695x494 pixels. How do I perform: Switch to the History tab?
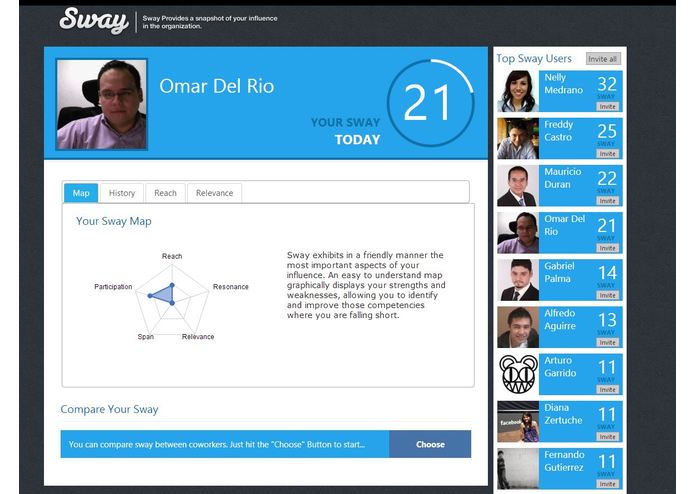pos(122,193)
